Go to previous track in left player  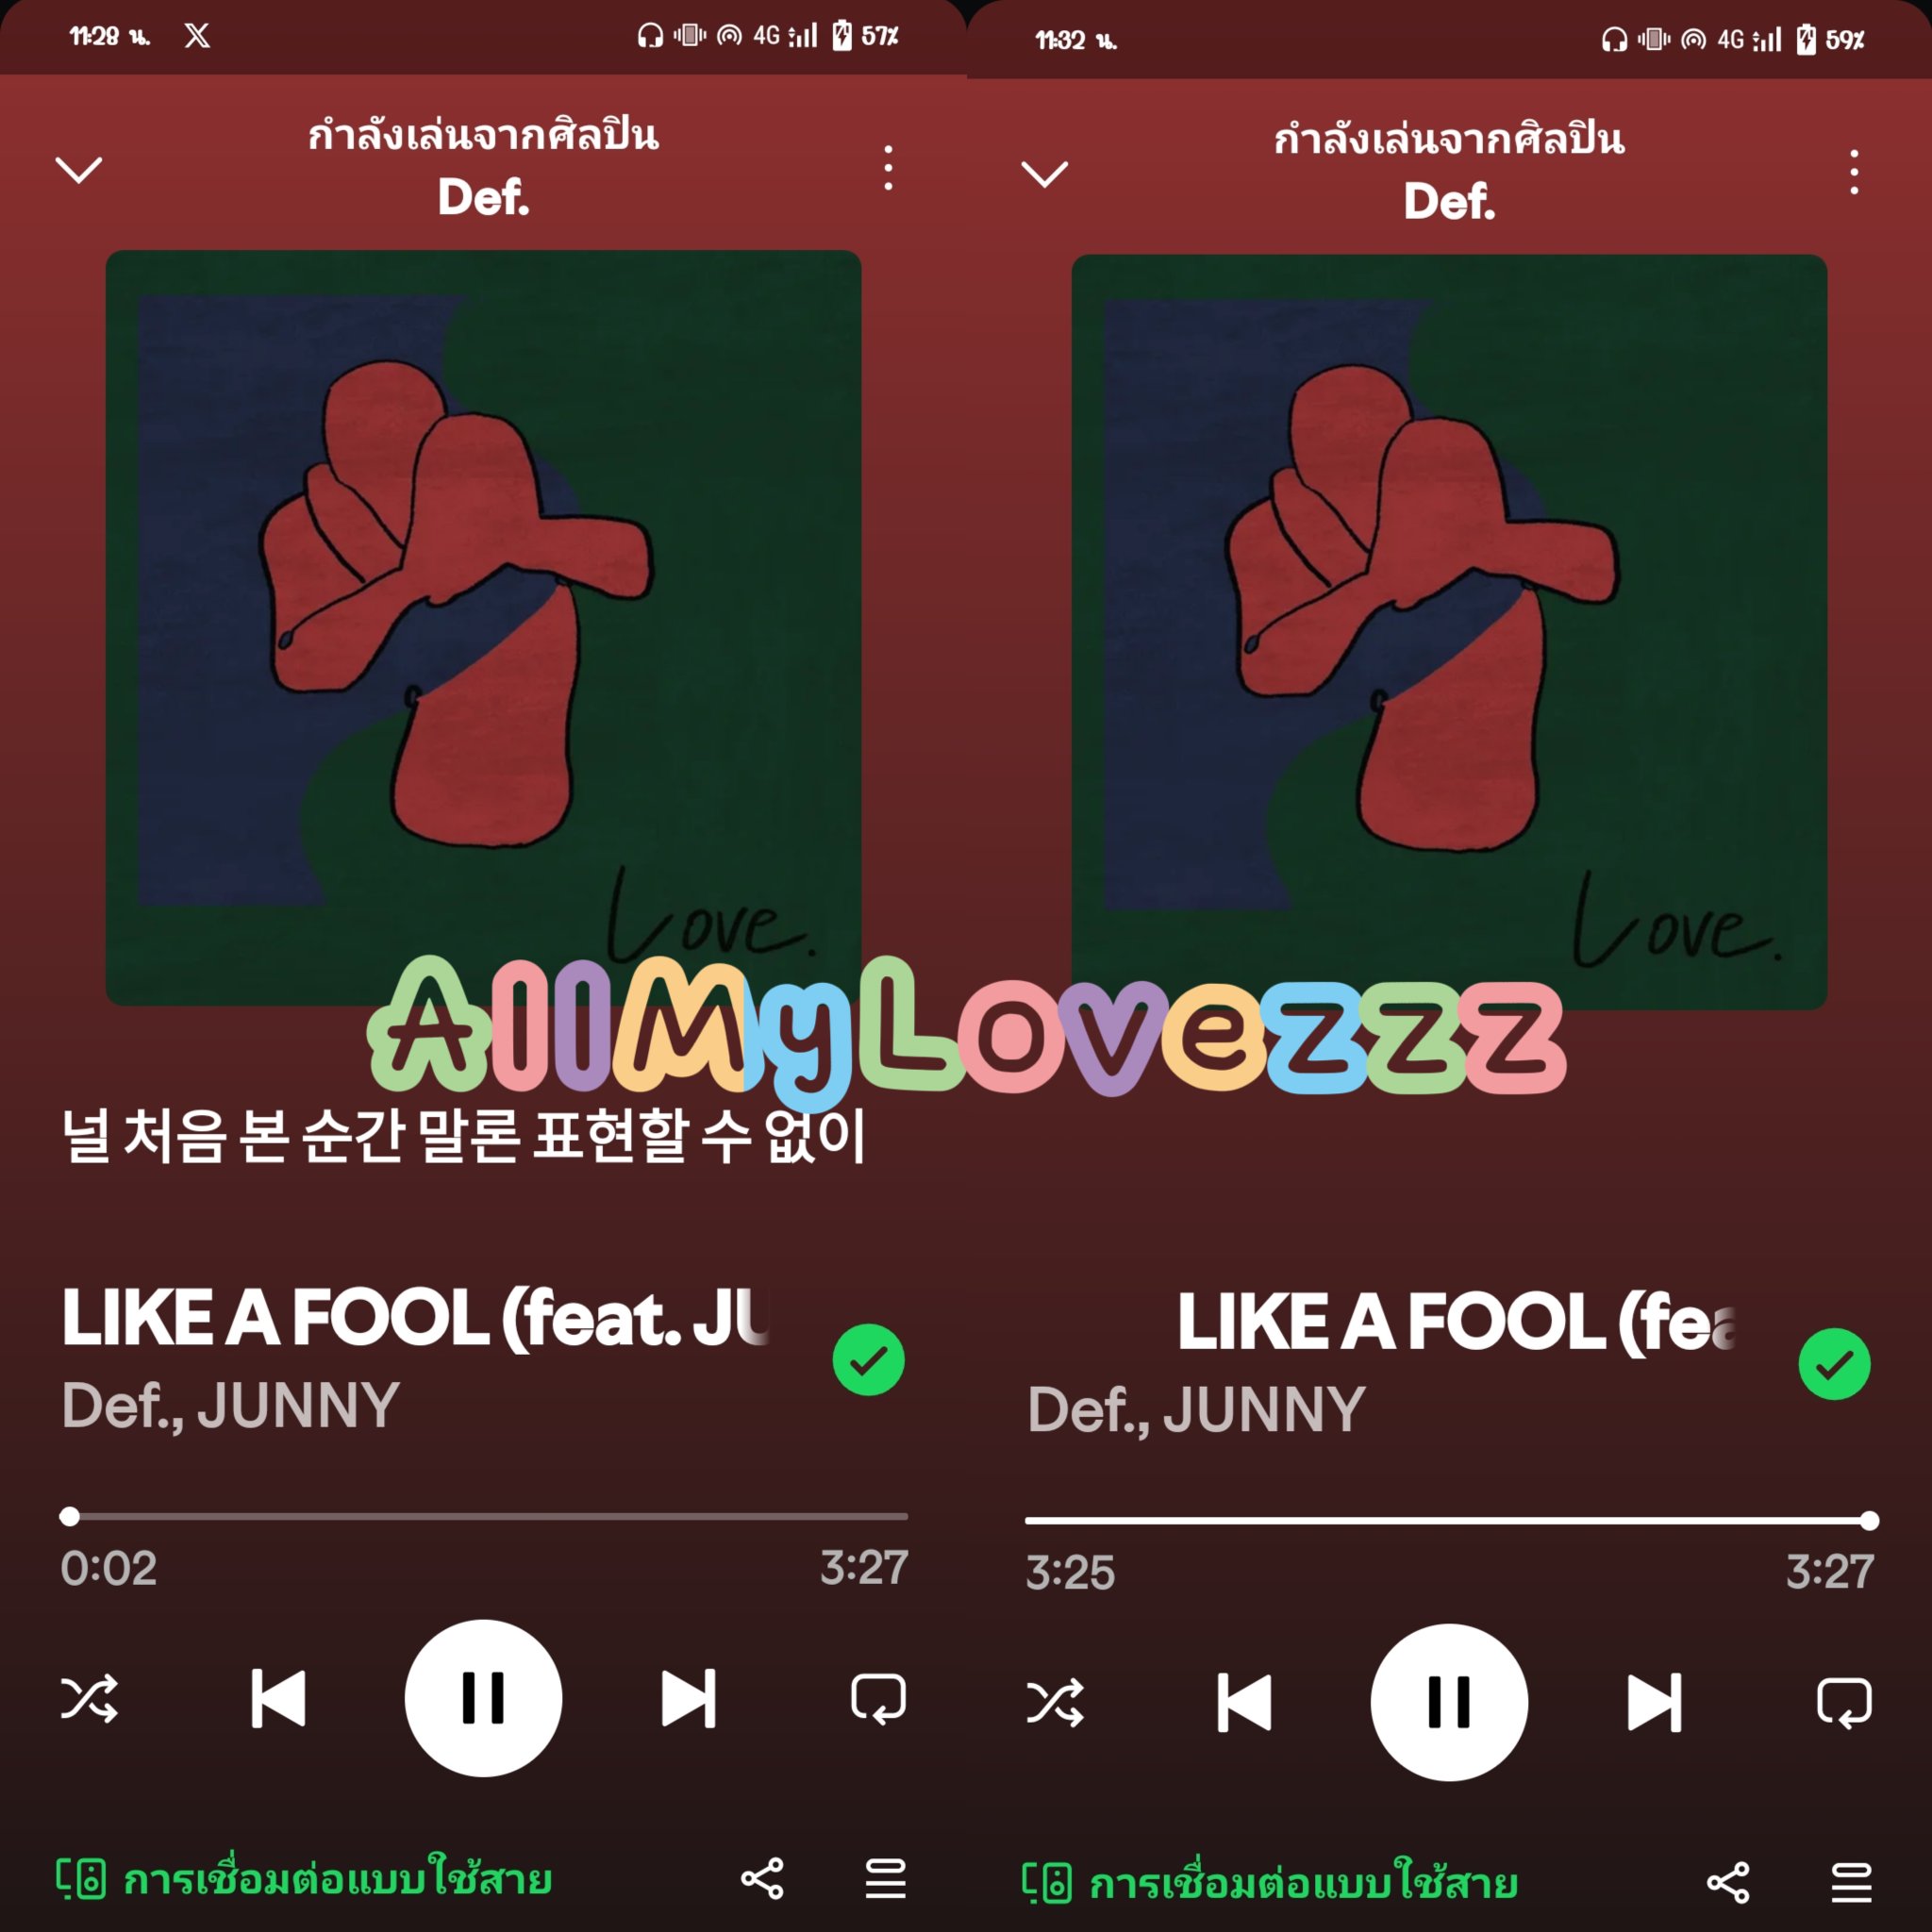tap(278, 1698)
